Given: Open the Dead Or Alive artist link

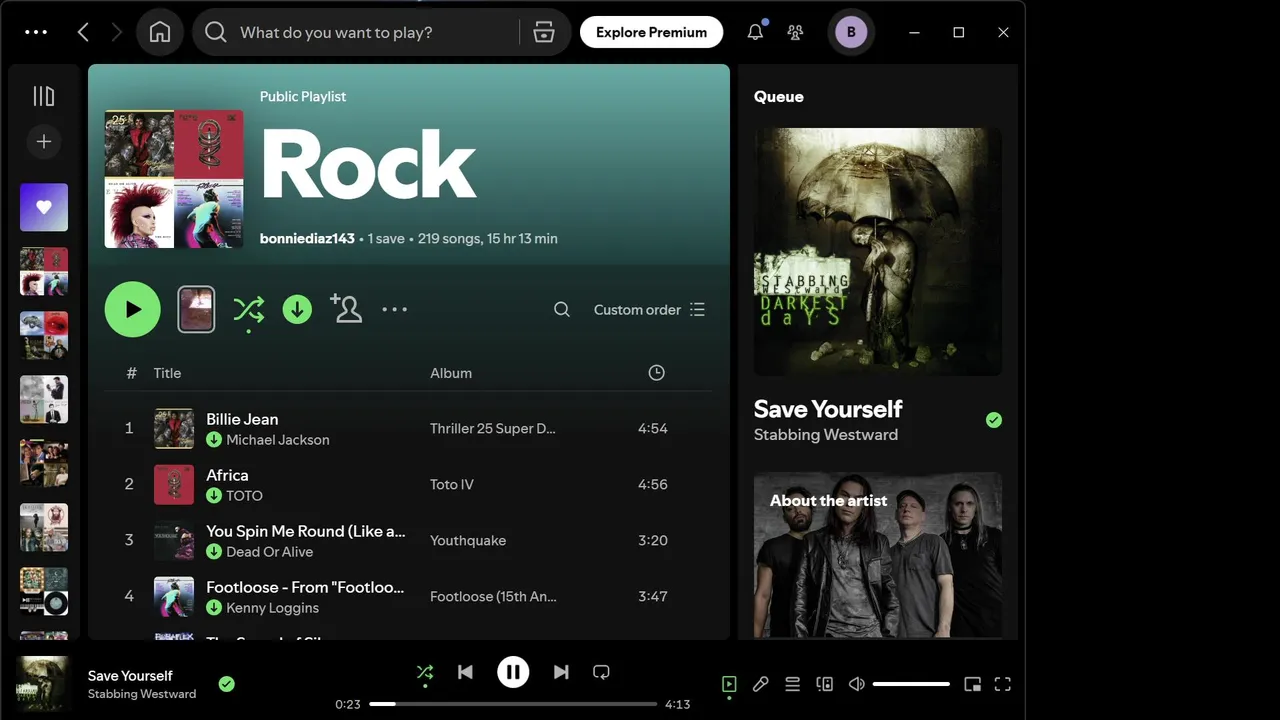Looking at the screenshot, I should (x=270, y=552).
